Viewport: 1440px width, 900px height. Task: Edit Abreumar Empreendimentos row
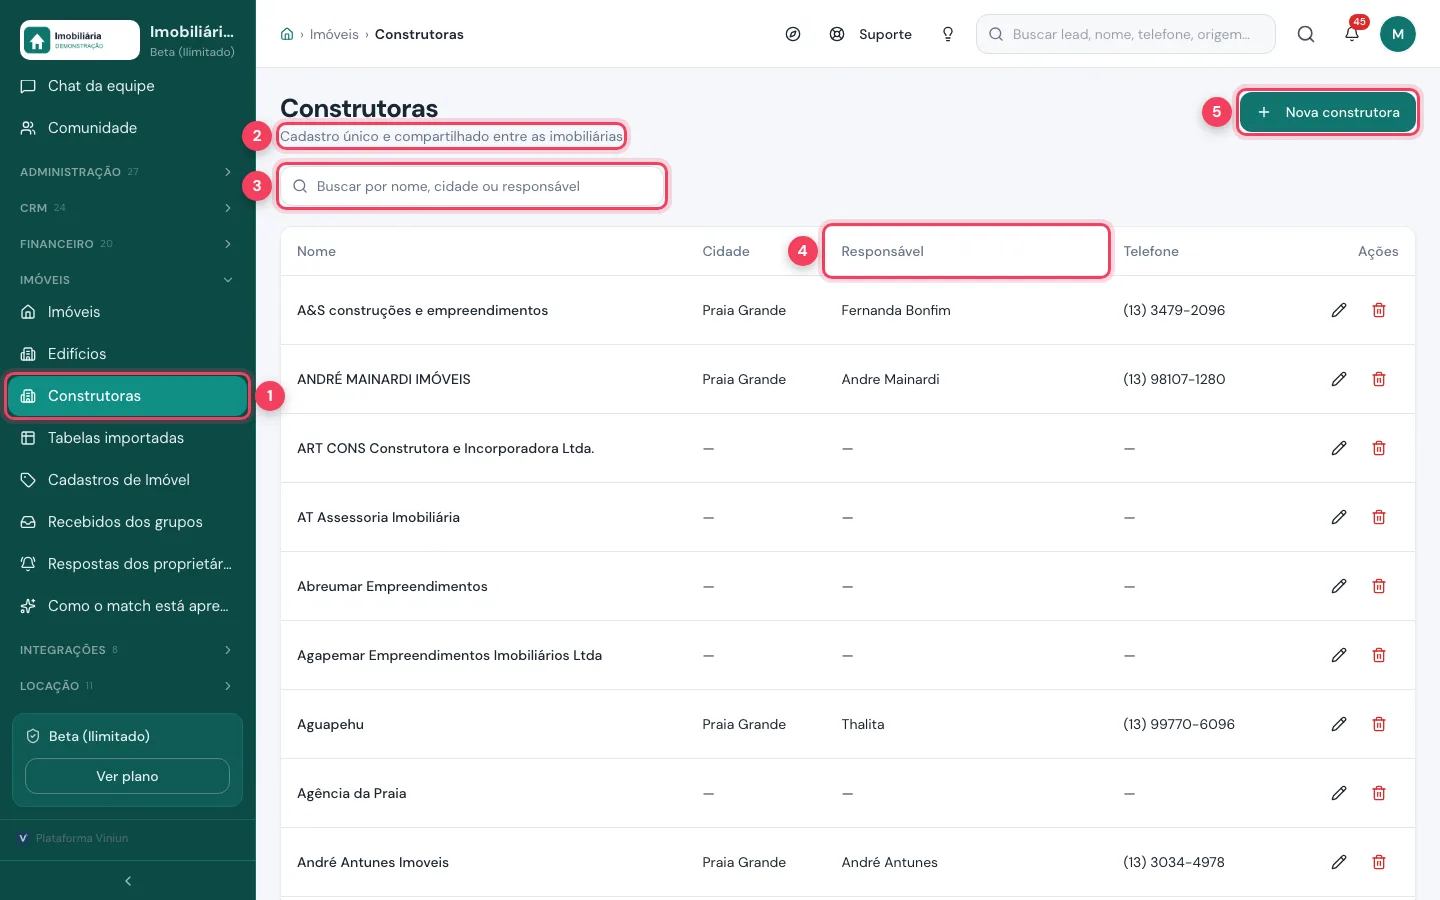[1339, 586]
